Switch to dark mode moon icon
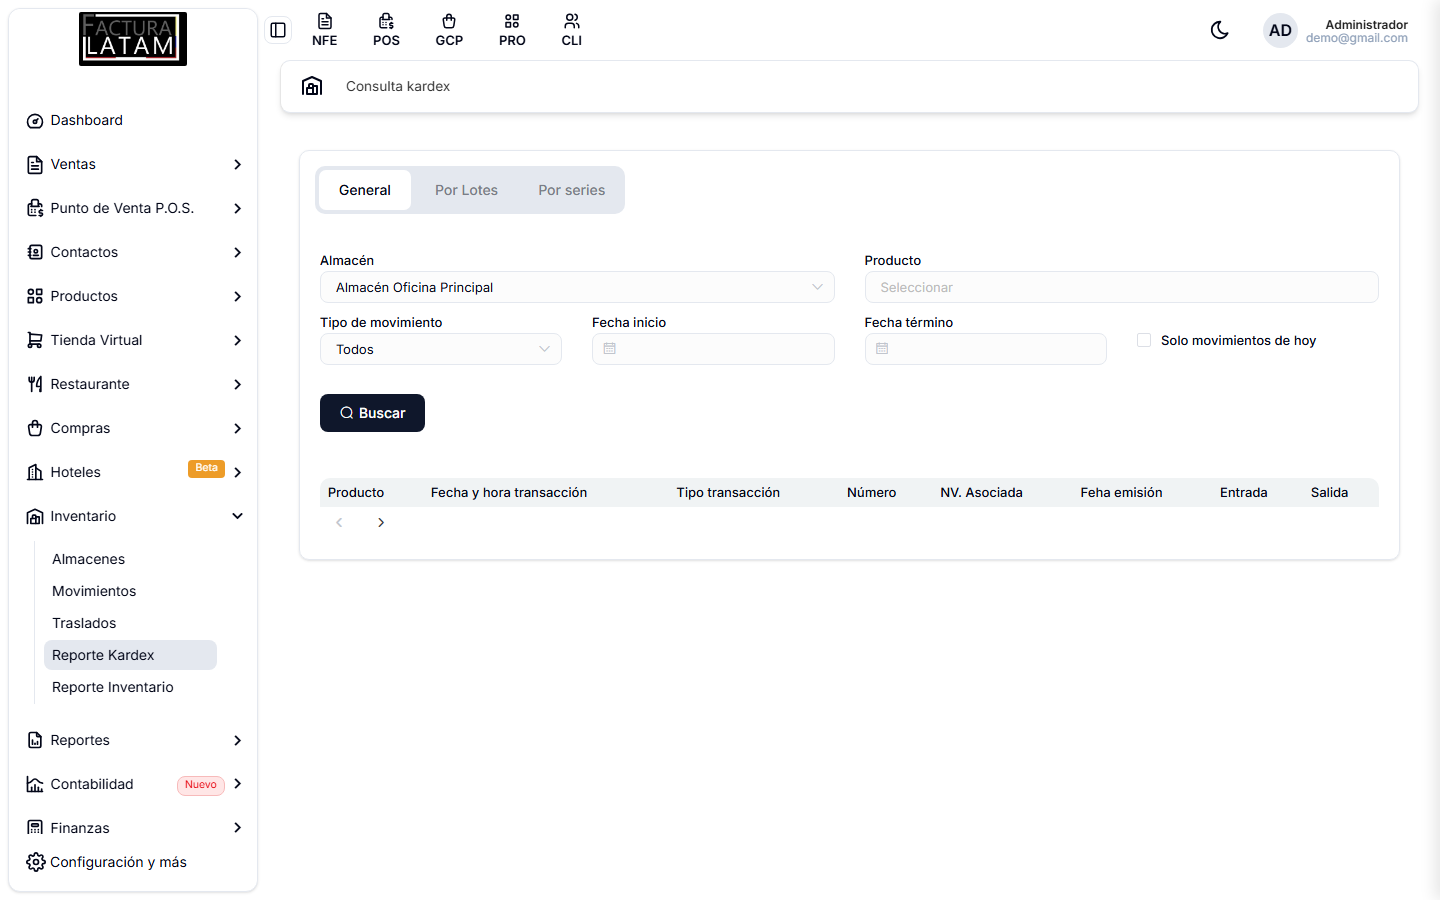 point(1219,30)
